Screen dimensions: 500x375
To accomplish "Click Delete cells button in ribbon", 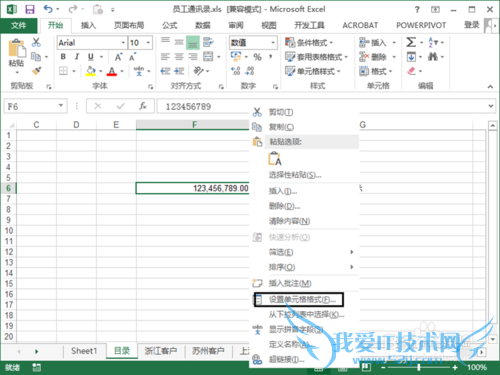I will 373,57.
